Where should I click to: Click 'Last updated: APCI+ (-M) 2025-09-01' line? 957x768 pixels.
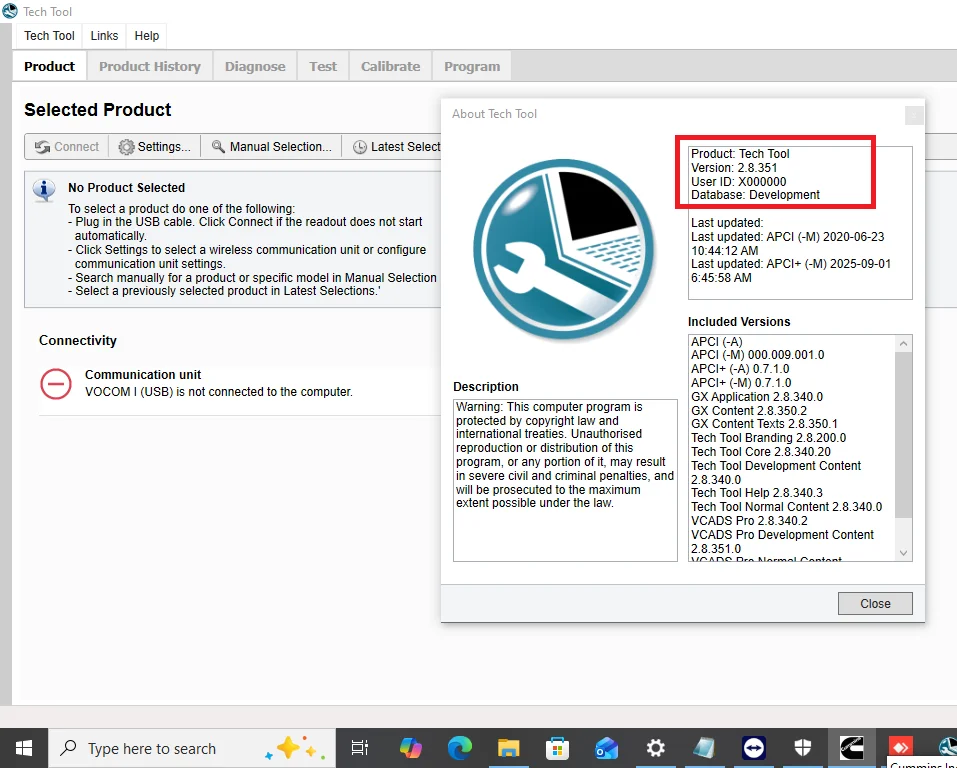coord(790,264)
